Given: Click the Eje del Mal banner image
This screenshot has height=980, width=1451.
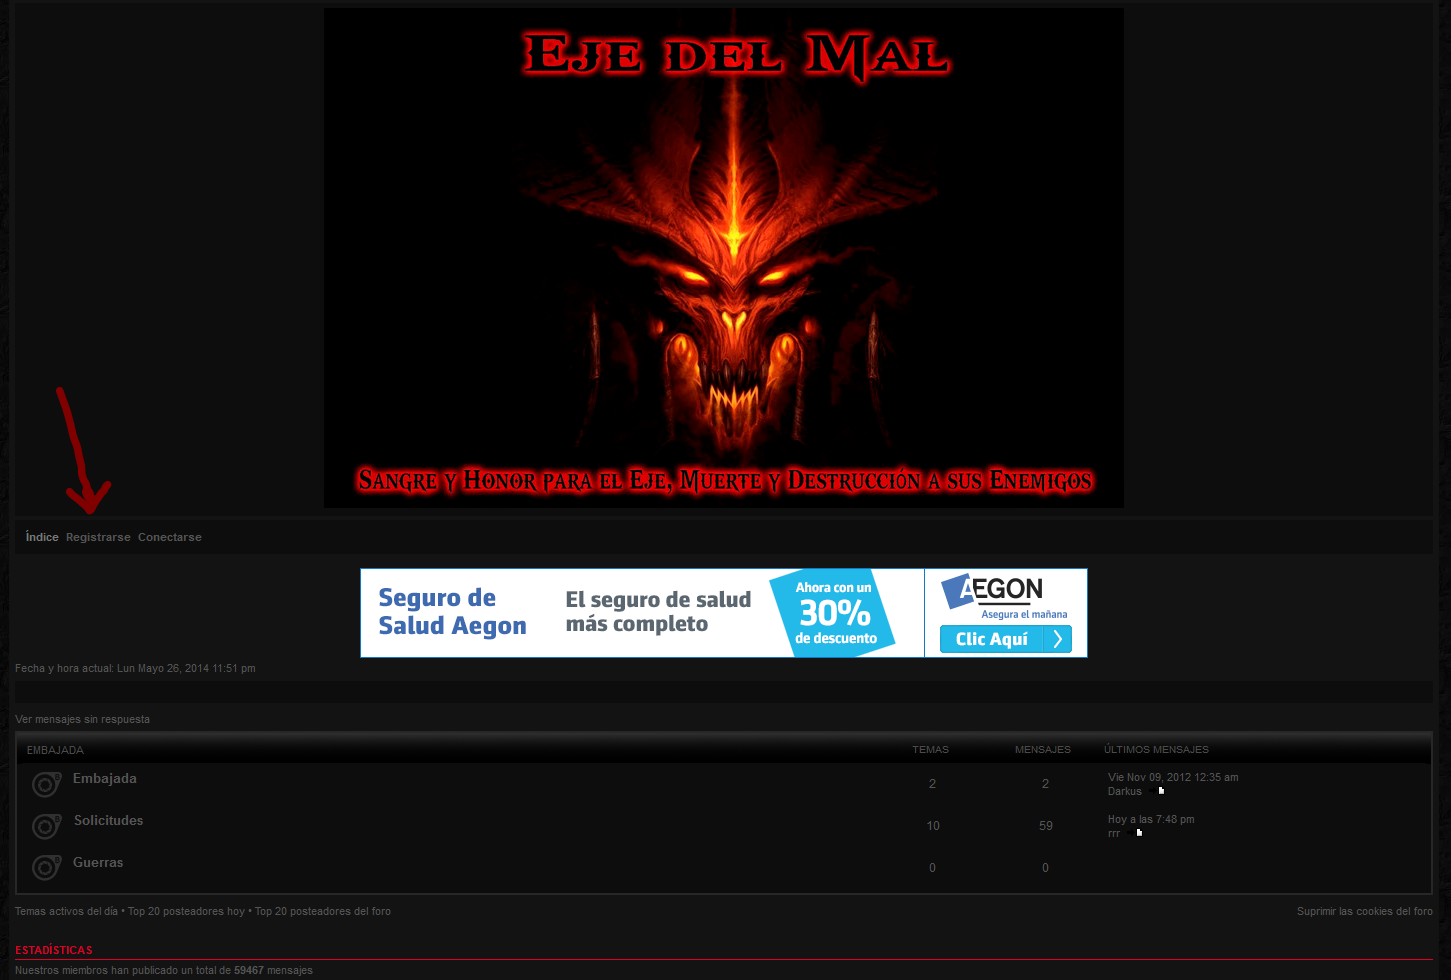Looking at the screenshot, I should pyautogui.click(x=723, y=258).
